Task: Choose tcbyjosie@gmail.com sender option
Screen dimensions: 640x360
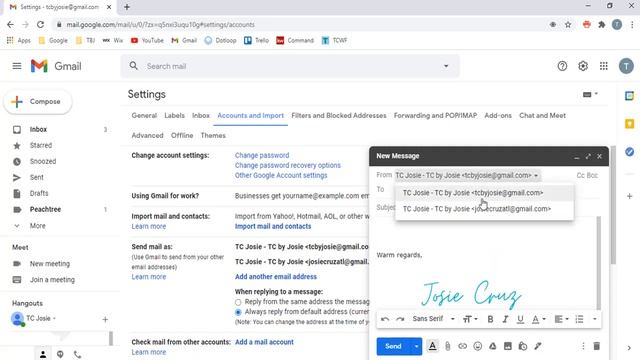Action: click(x=484, y=193)
